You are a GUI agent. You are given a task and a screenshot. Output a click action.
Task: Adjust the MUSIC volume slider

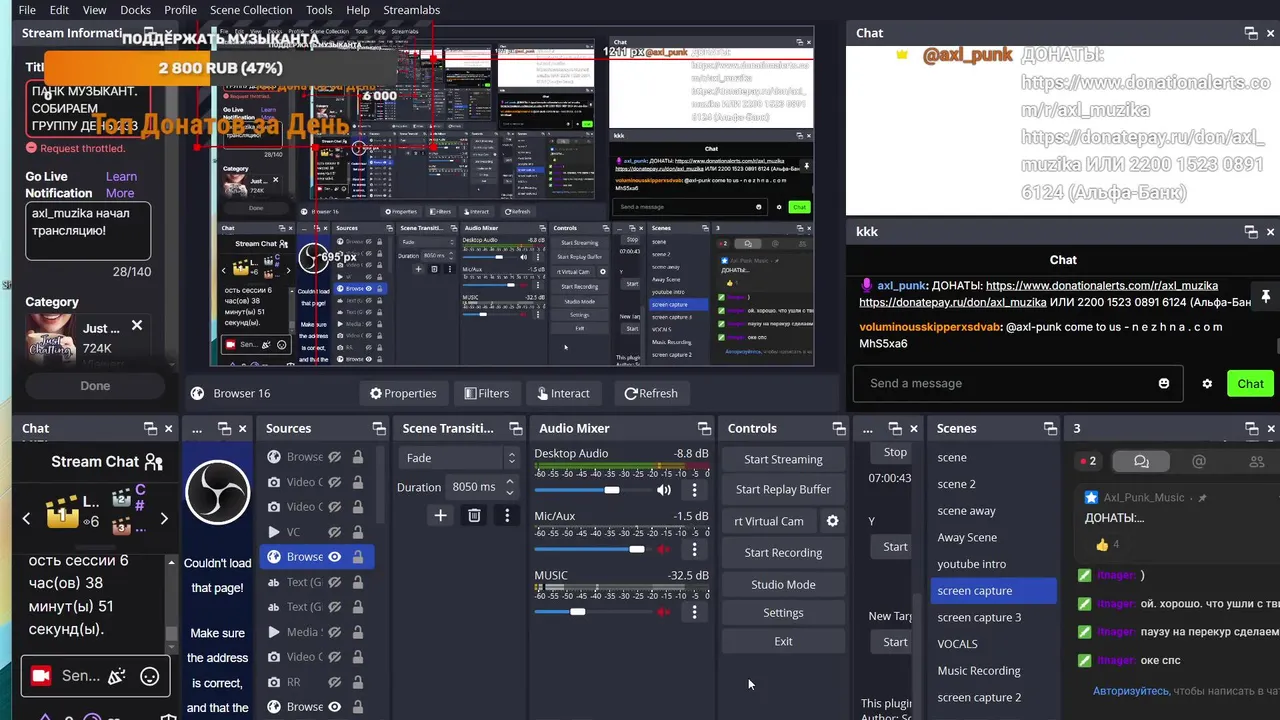point(577,611)
